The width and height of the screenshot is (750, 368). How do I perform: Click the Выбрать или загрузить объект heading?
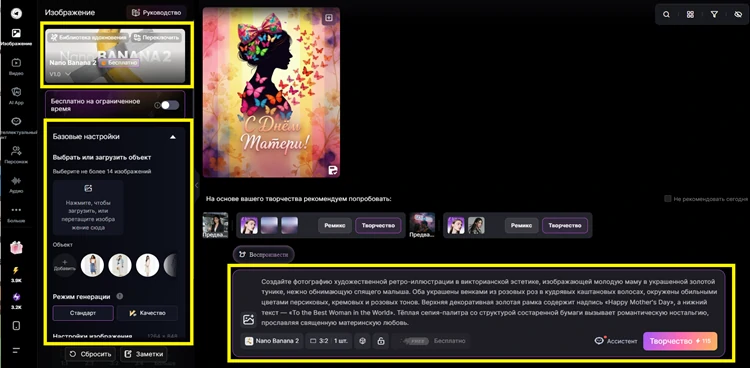(x=102, y=157)
